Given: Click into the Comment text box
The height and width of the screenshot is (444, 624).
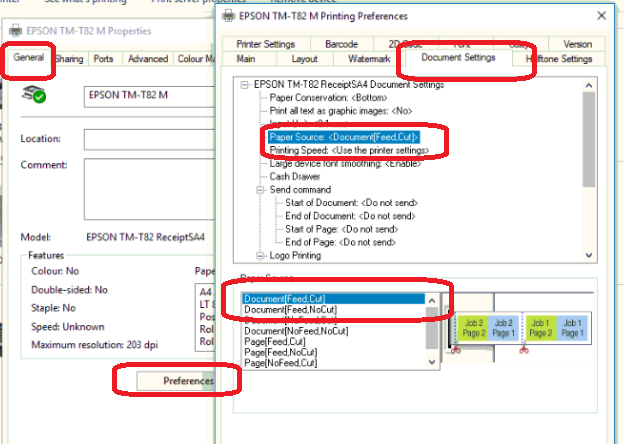Looking at the screenshot, I should pos(149,189).
